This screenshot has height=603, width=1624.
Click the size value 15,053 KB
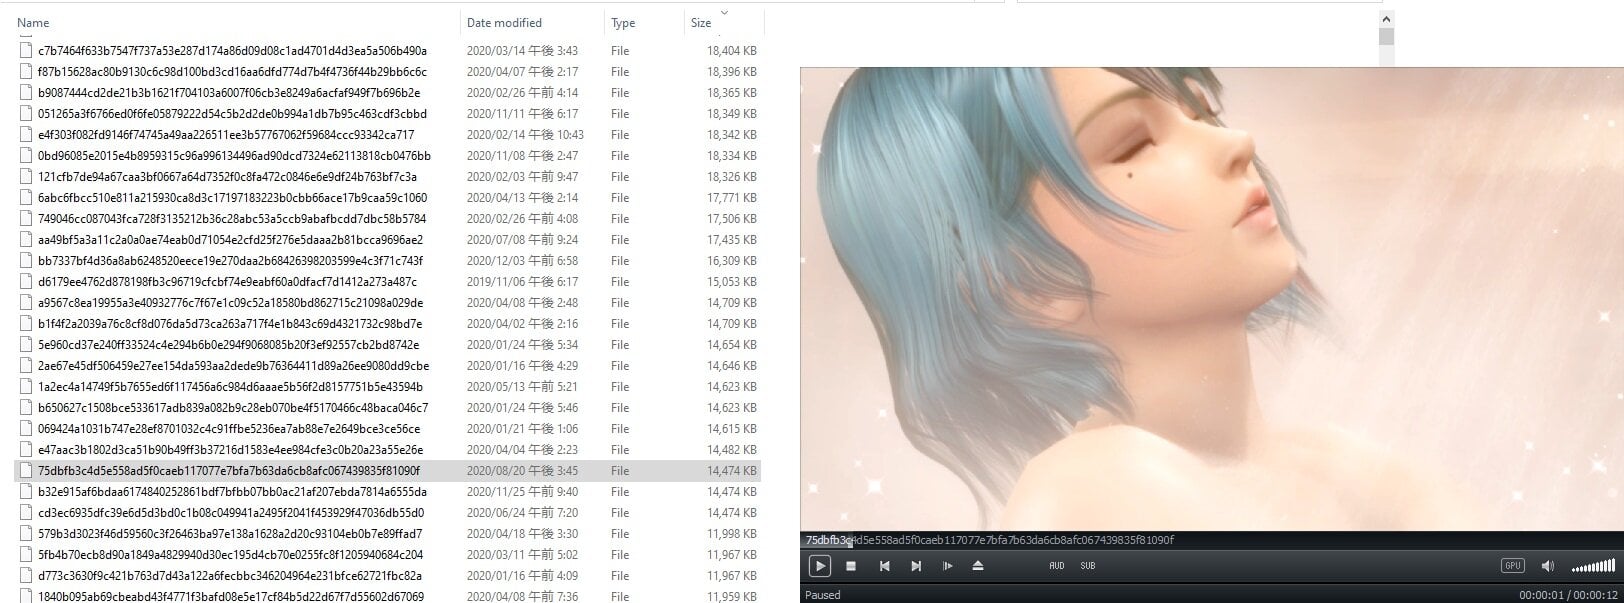(731, 282)
